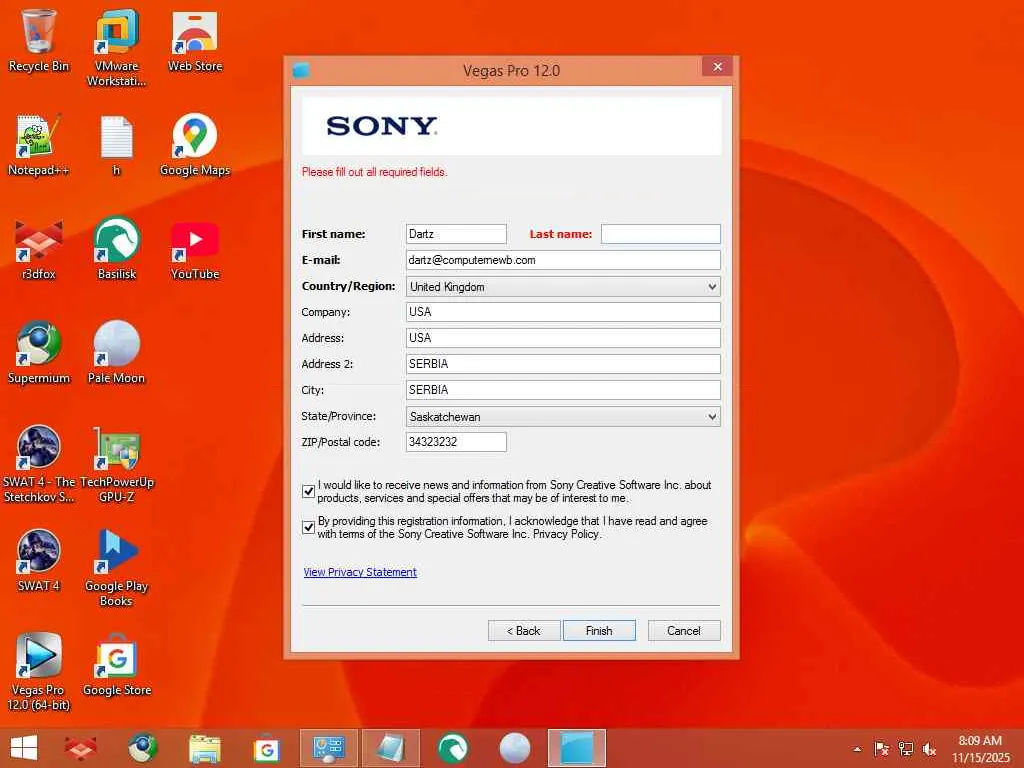Image resolution: width=1024 pixels, height=768 pixels.
Task: Select the Google Play Books desktop icon
Action: (x=116, y=568)
